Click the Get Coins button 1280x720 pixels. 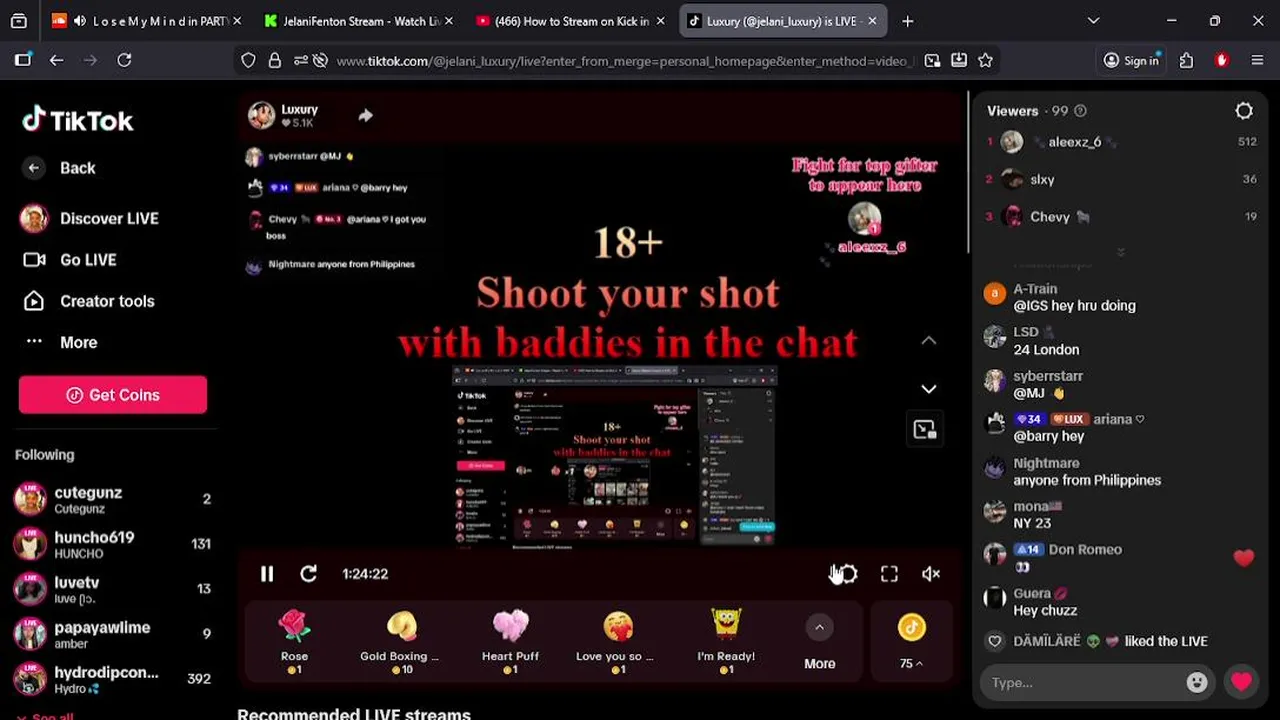click(x=113, y=395)
